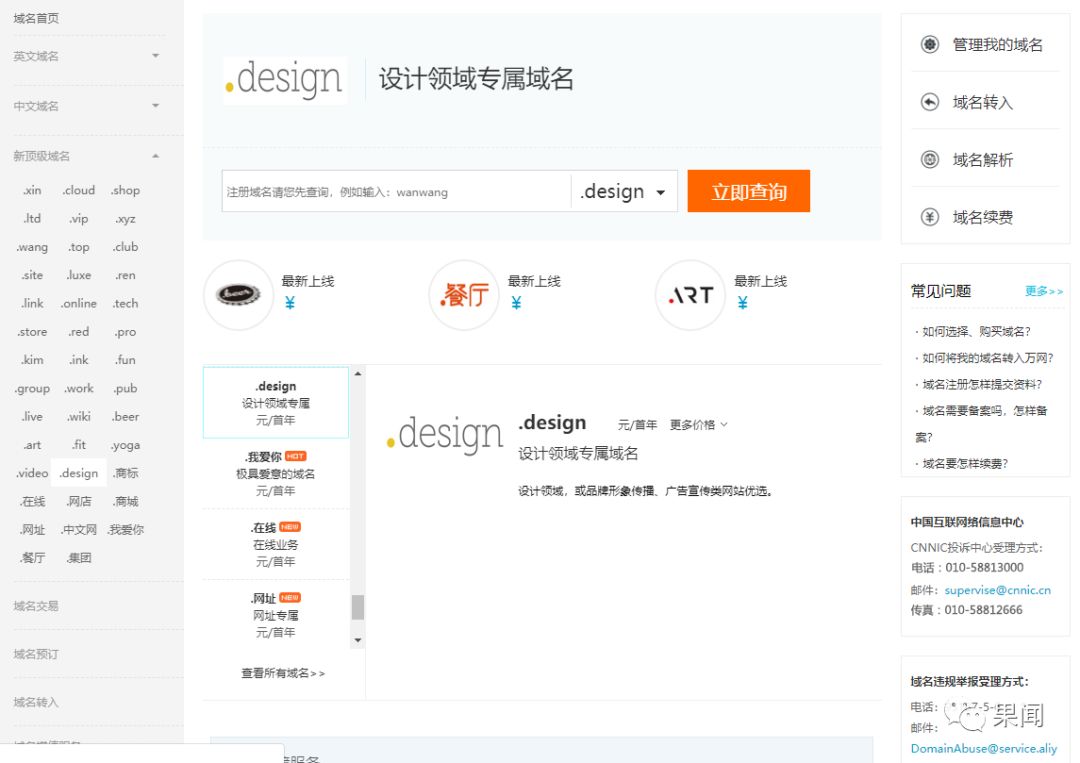Open the .beer bottle cap logo
Viewport: 1080px width, 763px height.
click(x=238, y=295)
